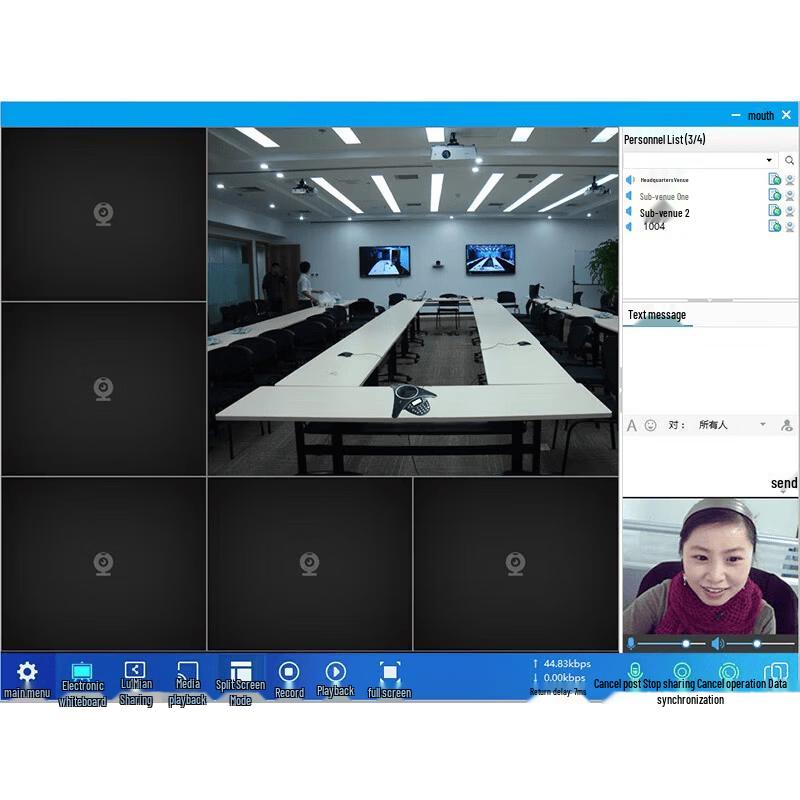Click the Stop sharing camera icon
This screenshot has width=800, height=800.
[682, 670]
